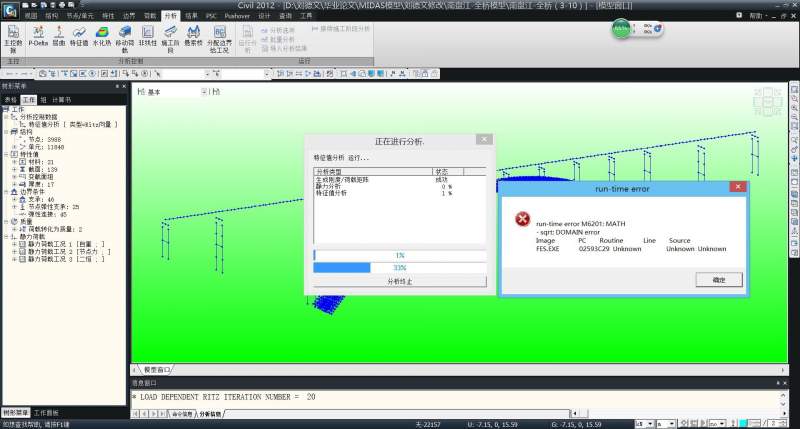
Task: Switch to 工作面板 tab at bottom left
Action: [46, 413]
